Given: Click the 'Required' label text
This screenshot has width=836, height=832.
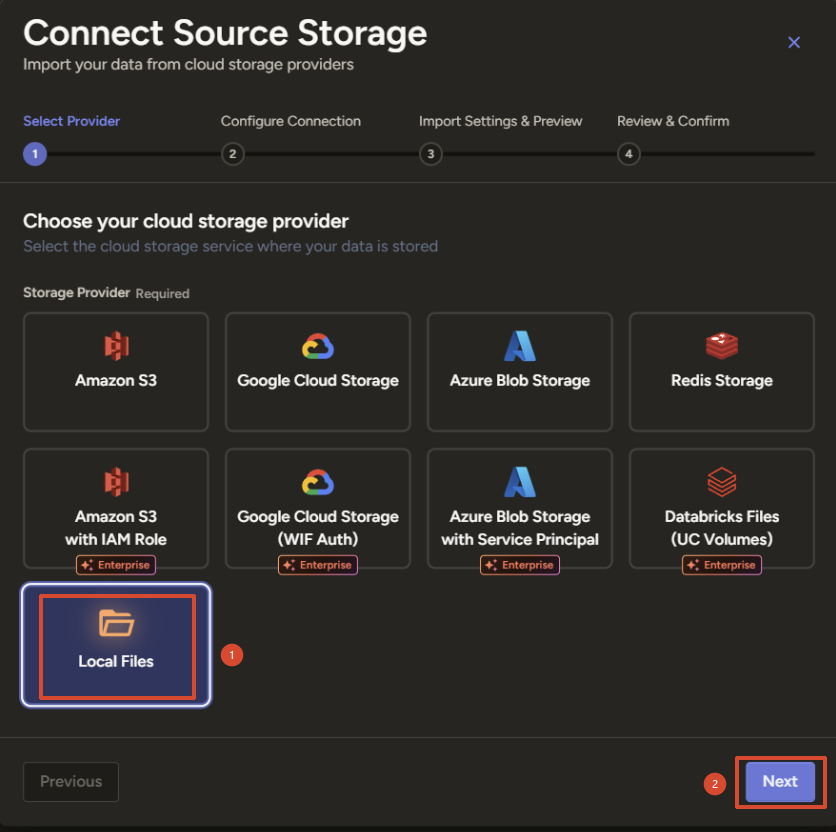Looking at the screenshot, I should point(162,293).
